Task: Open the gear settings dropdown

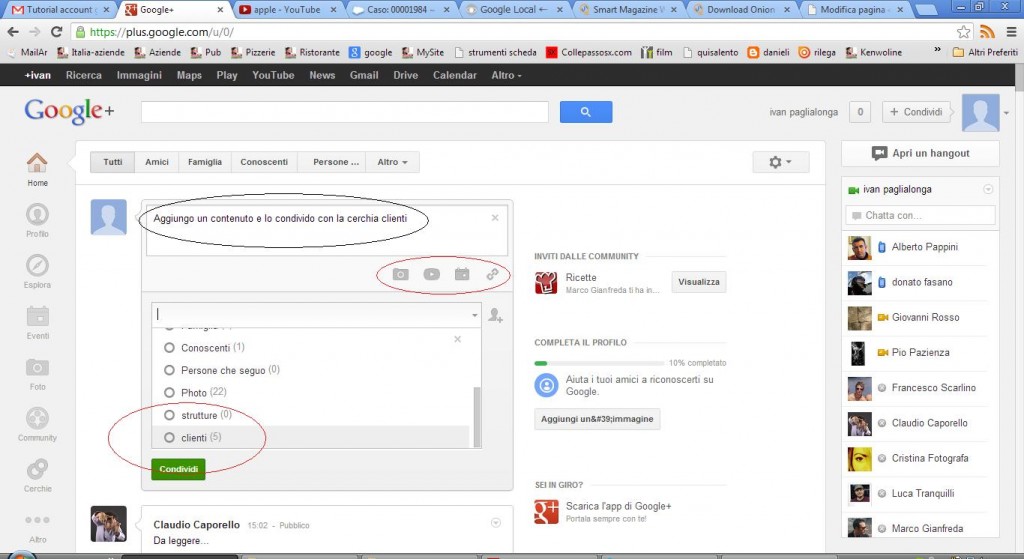Action: click(x=780, y=162)
